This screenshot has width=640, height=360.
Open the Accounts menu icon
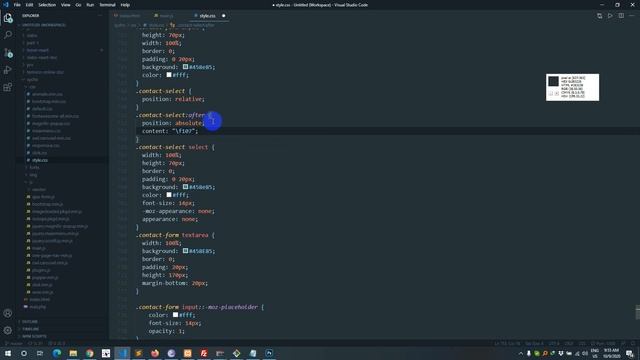pos(8,313)
